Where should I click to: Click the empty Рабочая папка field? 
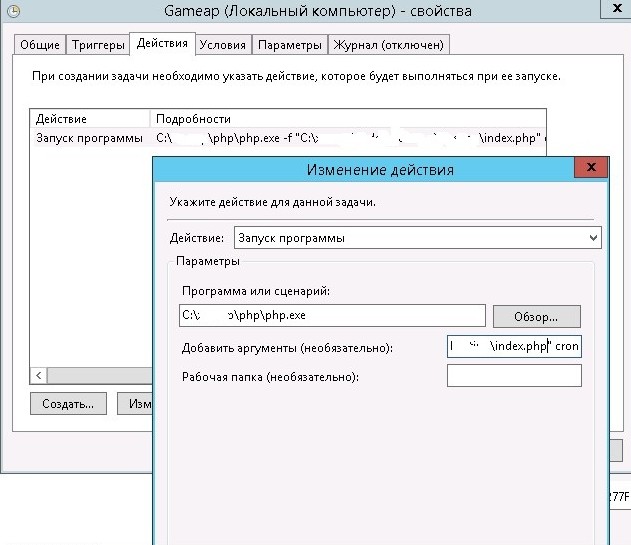pos(514,376)
